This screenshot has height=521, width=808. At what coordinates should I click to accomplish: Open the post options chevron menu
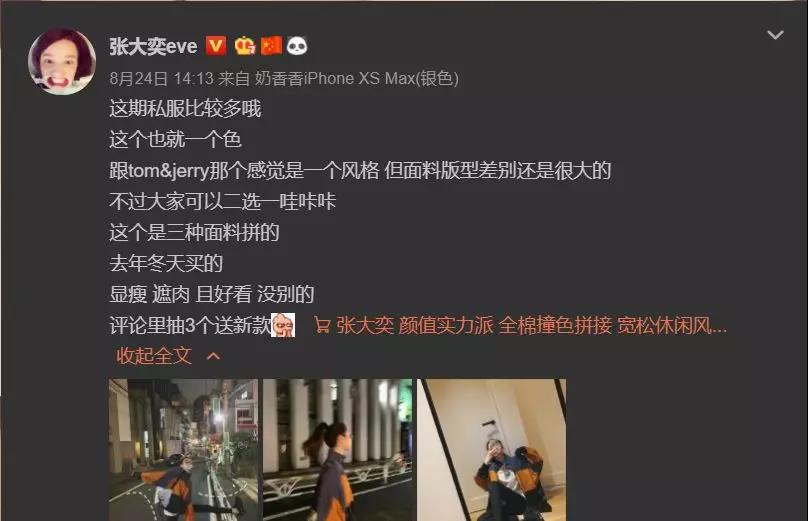(x=775, y=35)
